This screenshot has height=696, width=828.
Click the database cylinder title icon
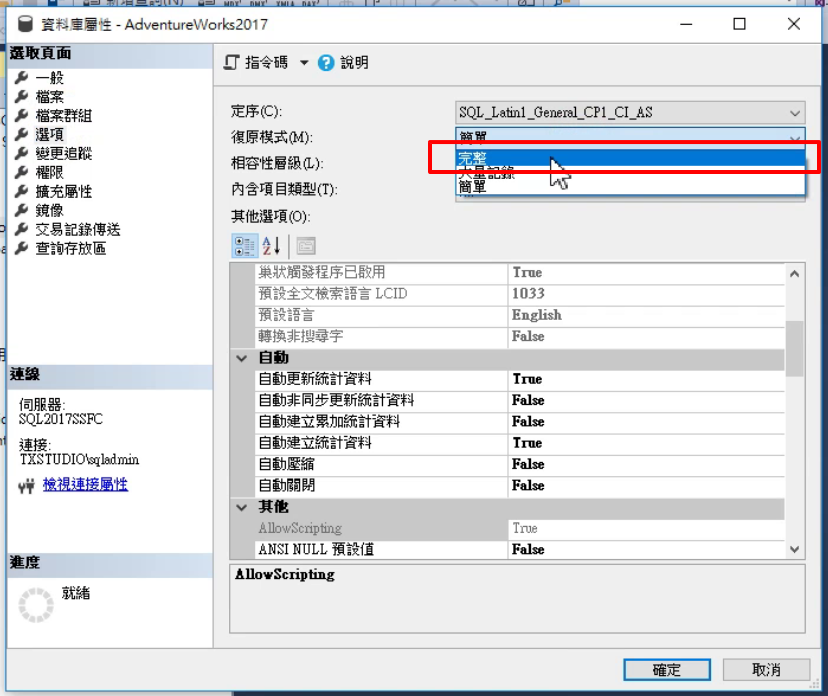(25, 24)
